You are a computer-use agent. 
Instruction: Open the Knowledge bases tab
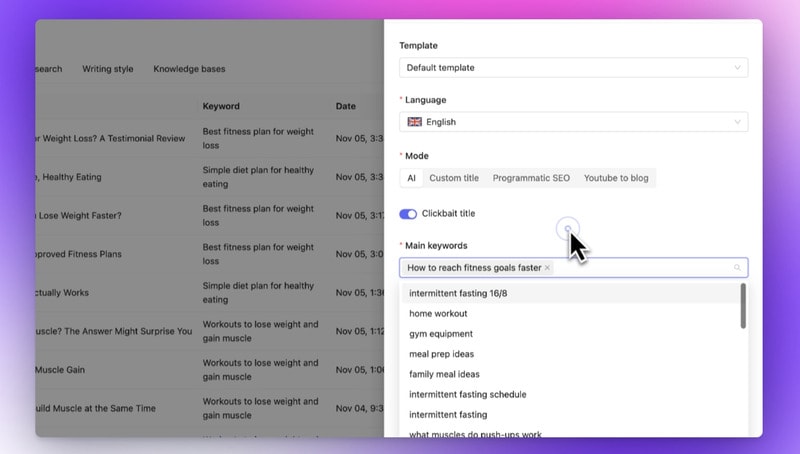click(x=189, y=69)
